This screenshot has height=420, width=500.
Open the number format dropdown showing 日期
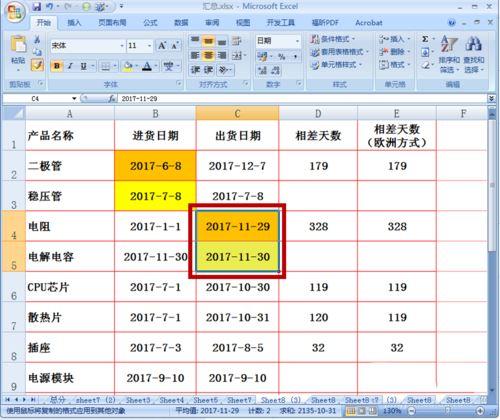(278, 41)
